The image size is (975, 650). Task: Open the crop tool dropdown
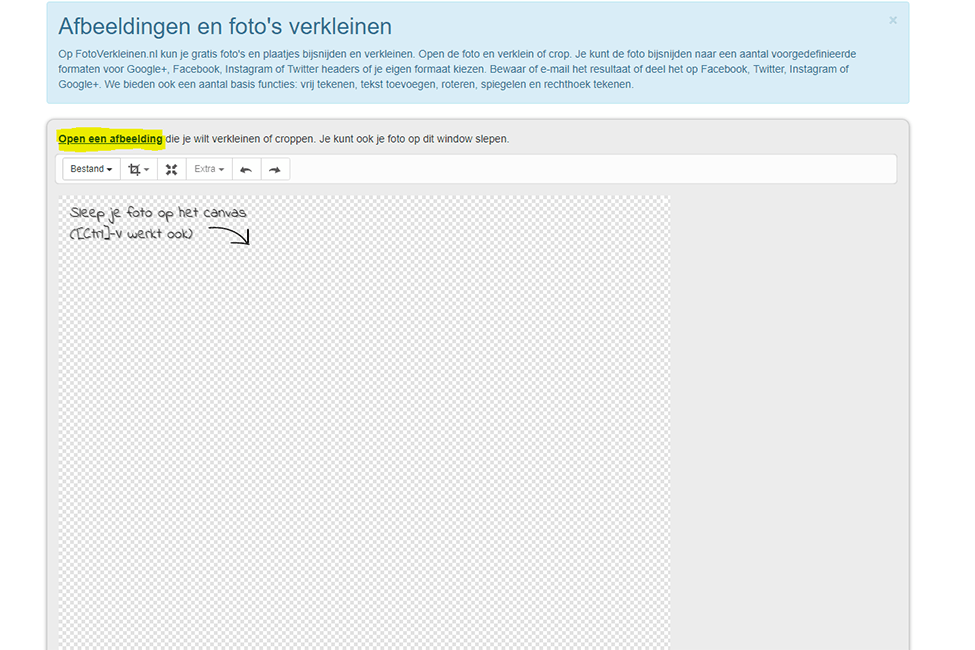(139, 170)
